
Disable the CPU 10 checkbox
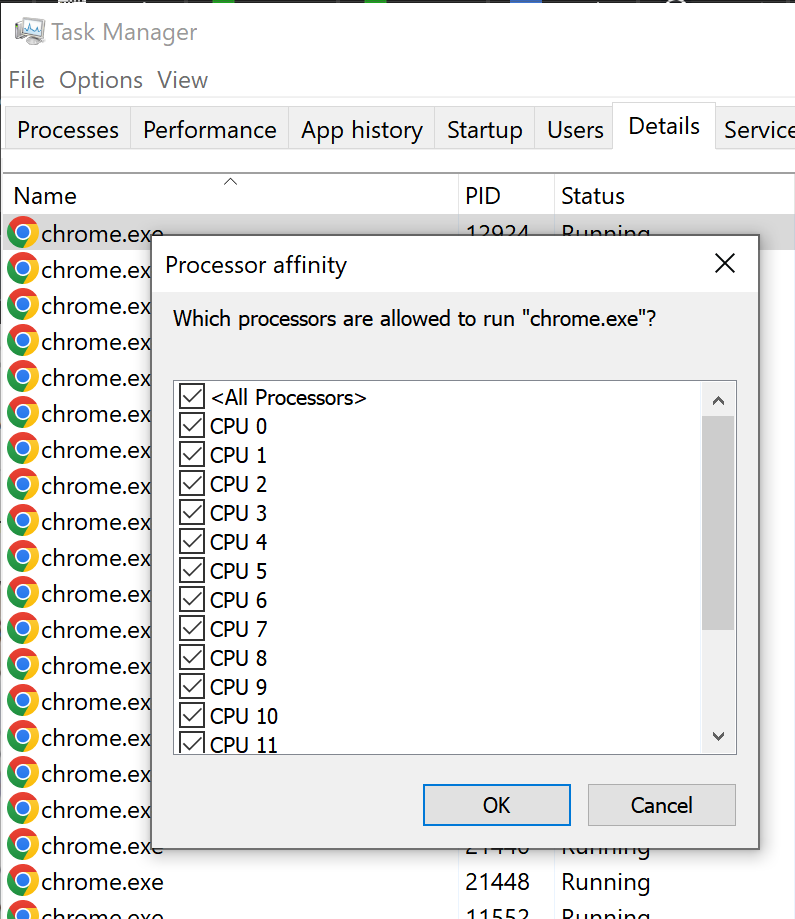192,716
